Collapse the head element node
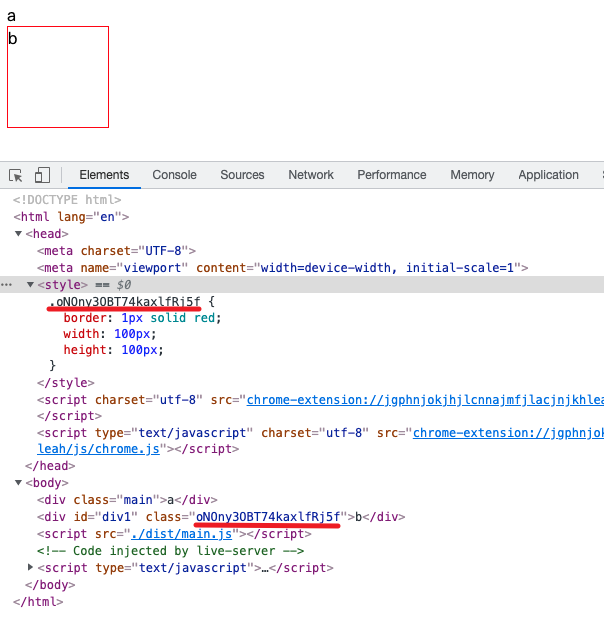 (x=18, y=234)
